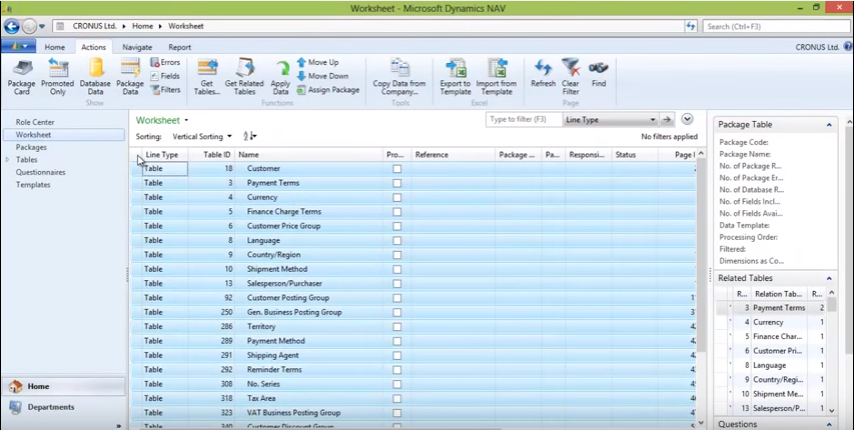Open the Vertical Sorting dropdown
Screen dimensions: 854x430
229,136
